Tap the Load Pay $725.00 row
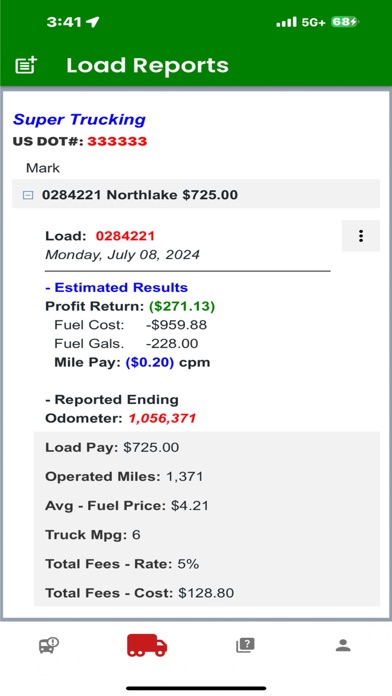 [x=207, y=447]
